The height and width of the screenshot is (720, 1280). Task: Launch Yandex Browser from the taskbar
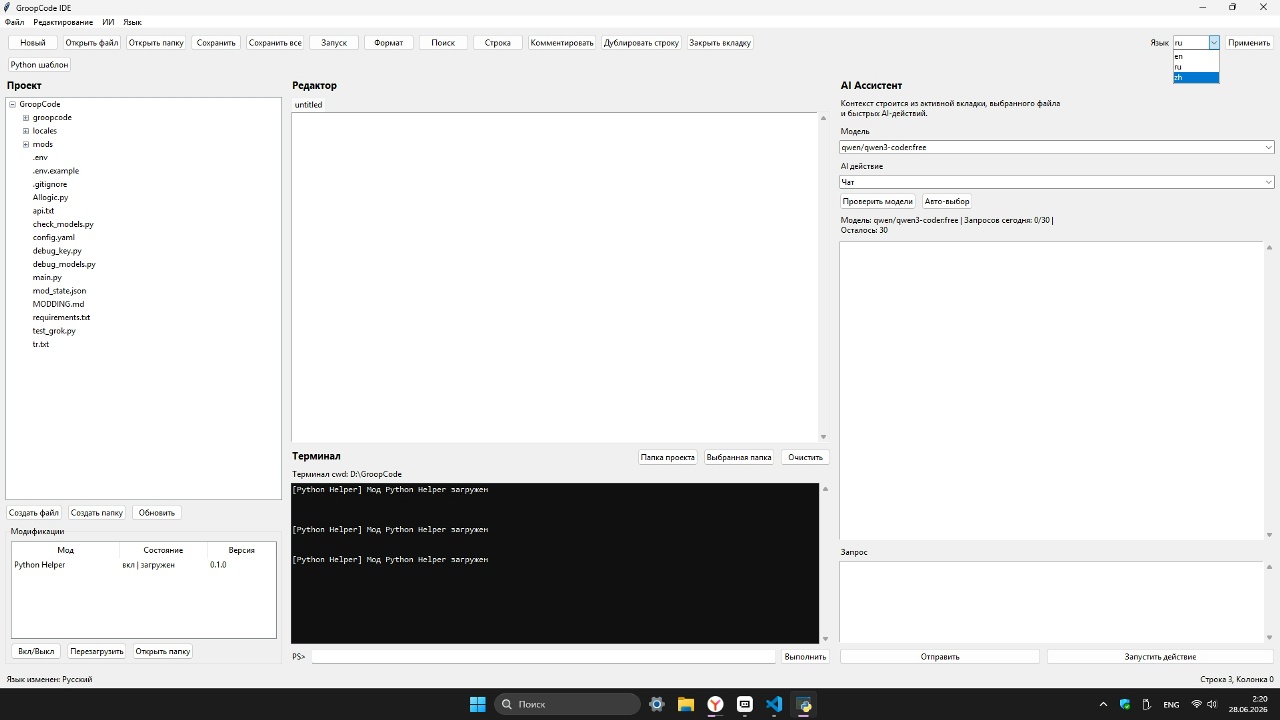tap(716, 704)
